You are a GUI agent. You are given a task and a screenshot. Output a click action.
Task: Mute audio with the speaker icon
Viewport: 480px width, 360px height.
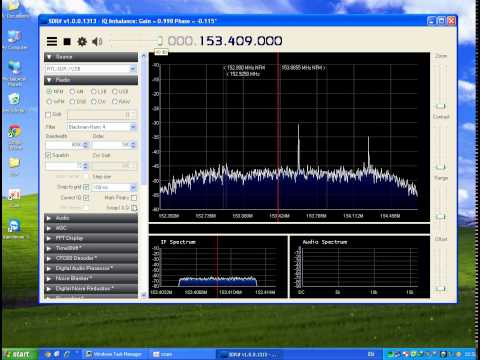(97, 42)
